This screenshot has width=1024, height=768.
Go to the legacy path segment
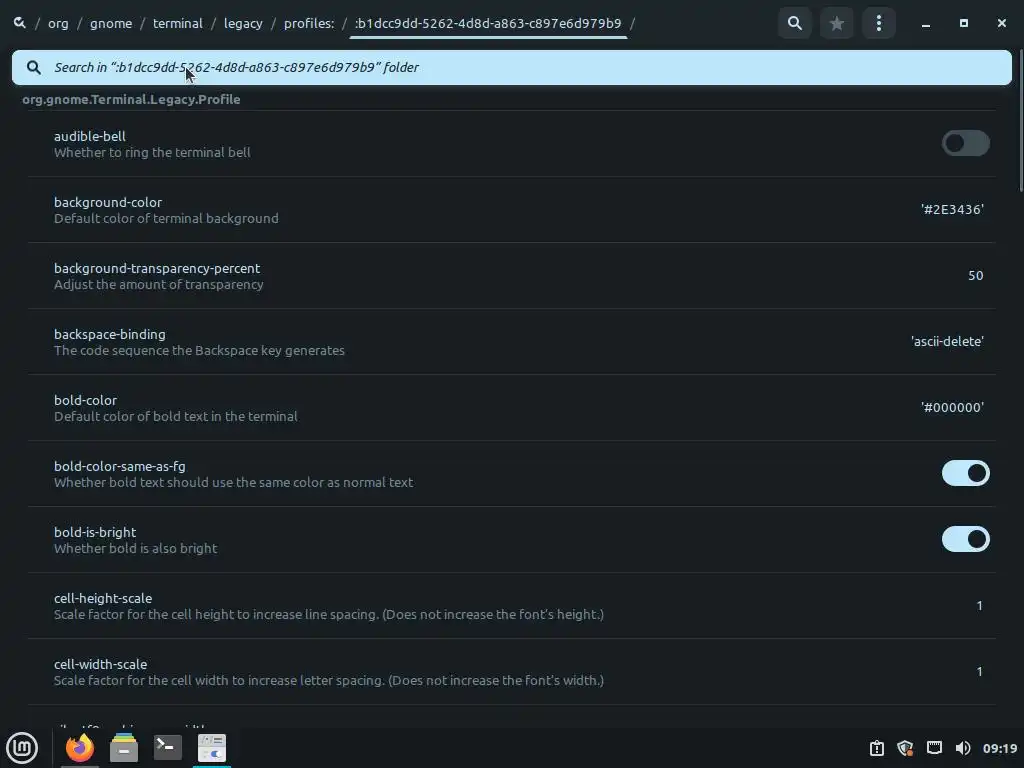(243, 24)
